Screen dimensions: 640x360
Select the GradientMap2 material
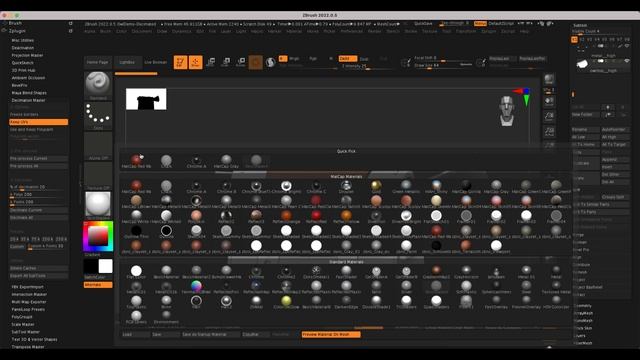[x=436, y=271]
